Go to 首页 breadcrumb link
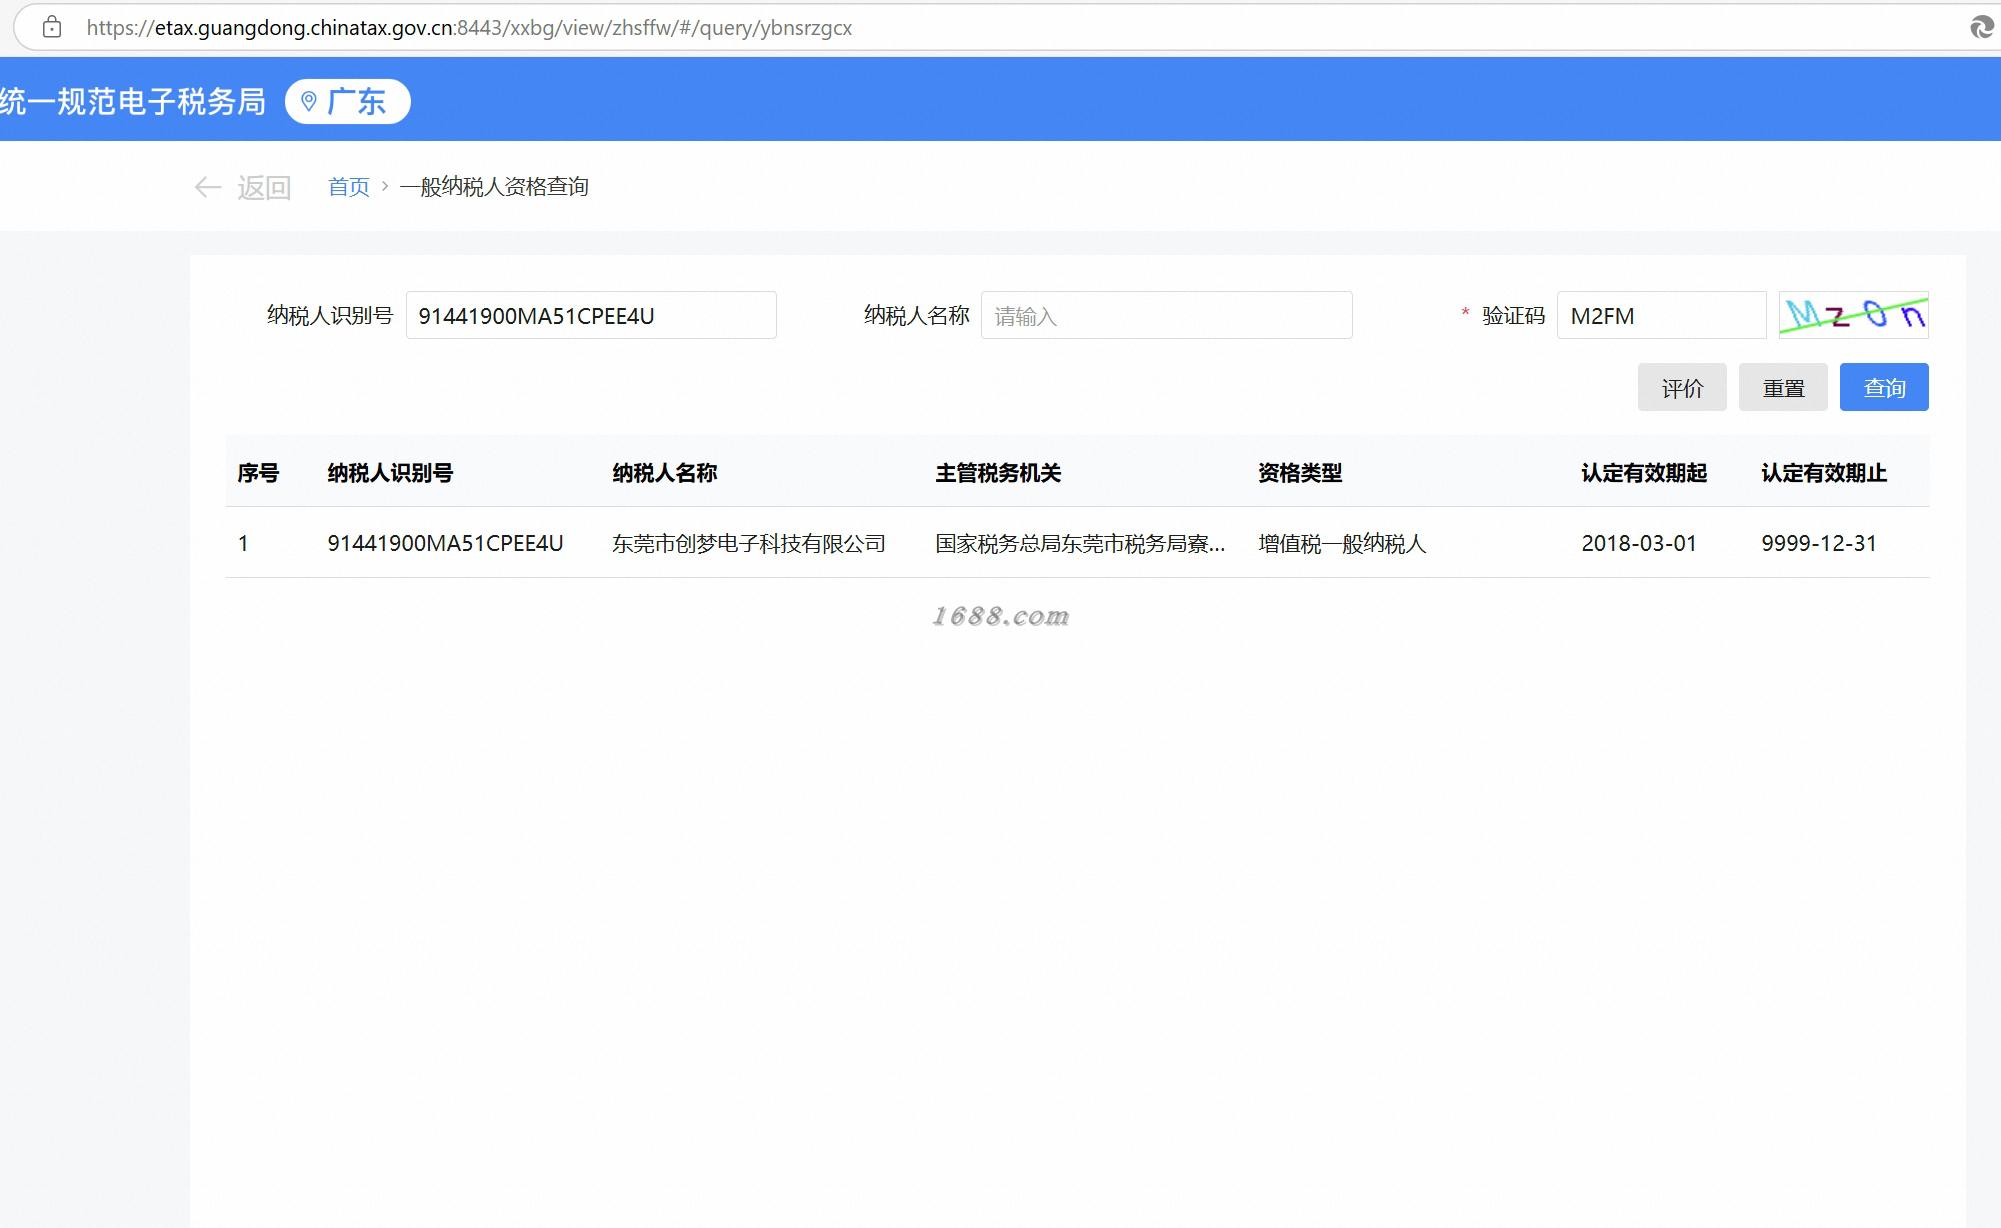 [348, 187]
